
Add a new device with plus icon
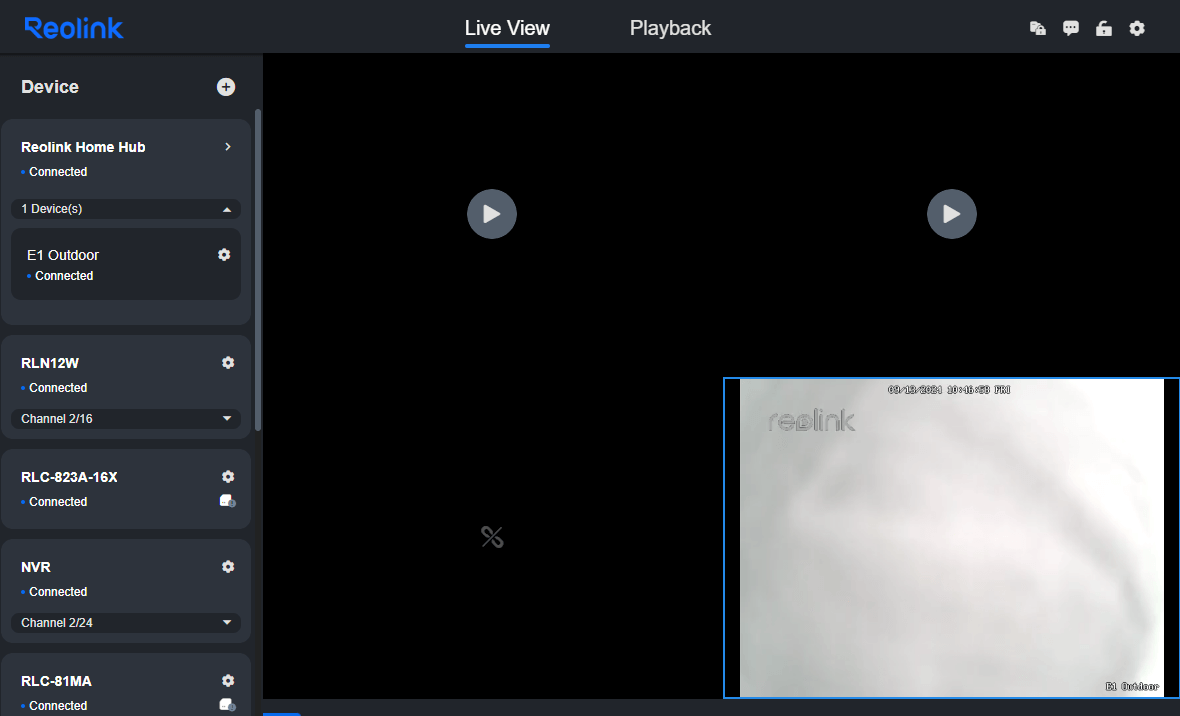(226, 87)
